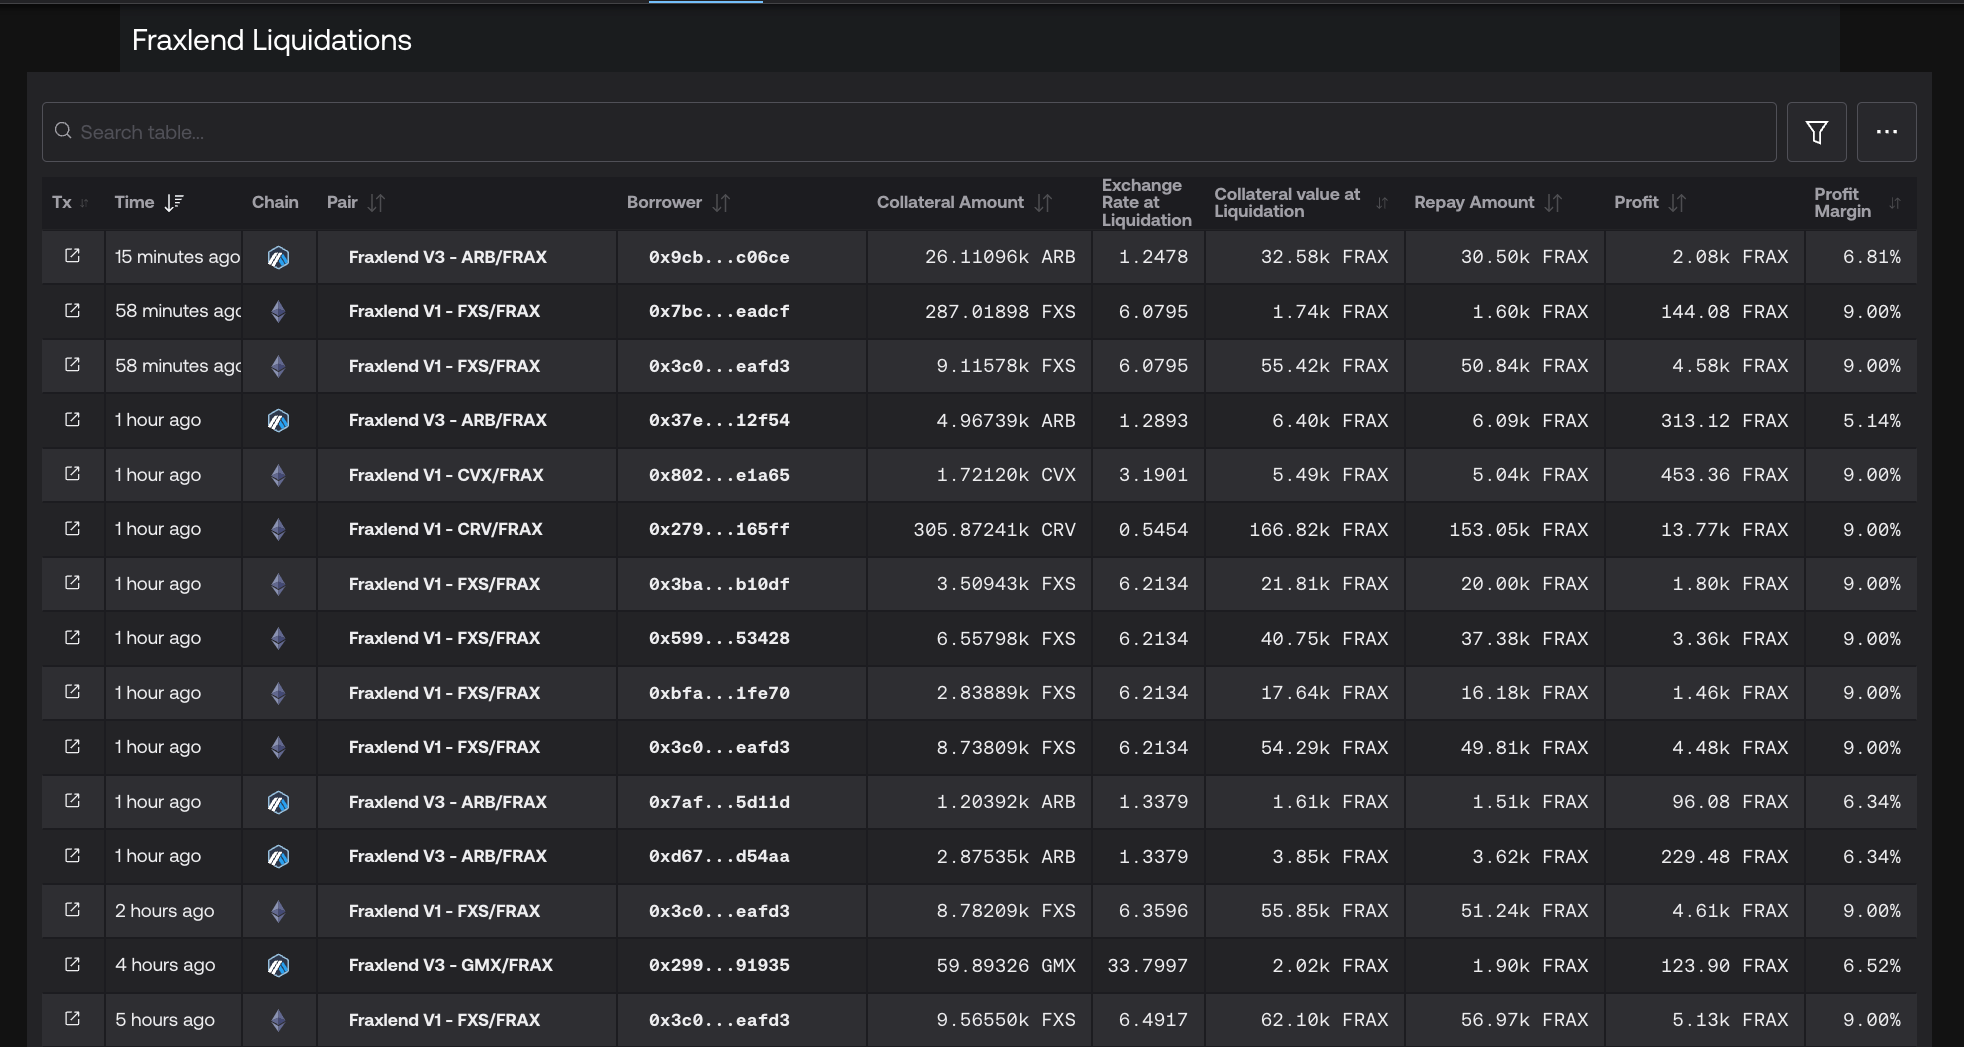Viewport: 1964px width, 1047px height.
Task: Click inside the Search table field
Action: 900,132
